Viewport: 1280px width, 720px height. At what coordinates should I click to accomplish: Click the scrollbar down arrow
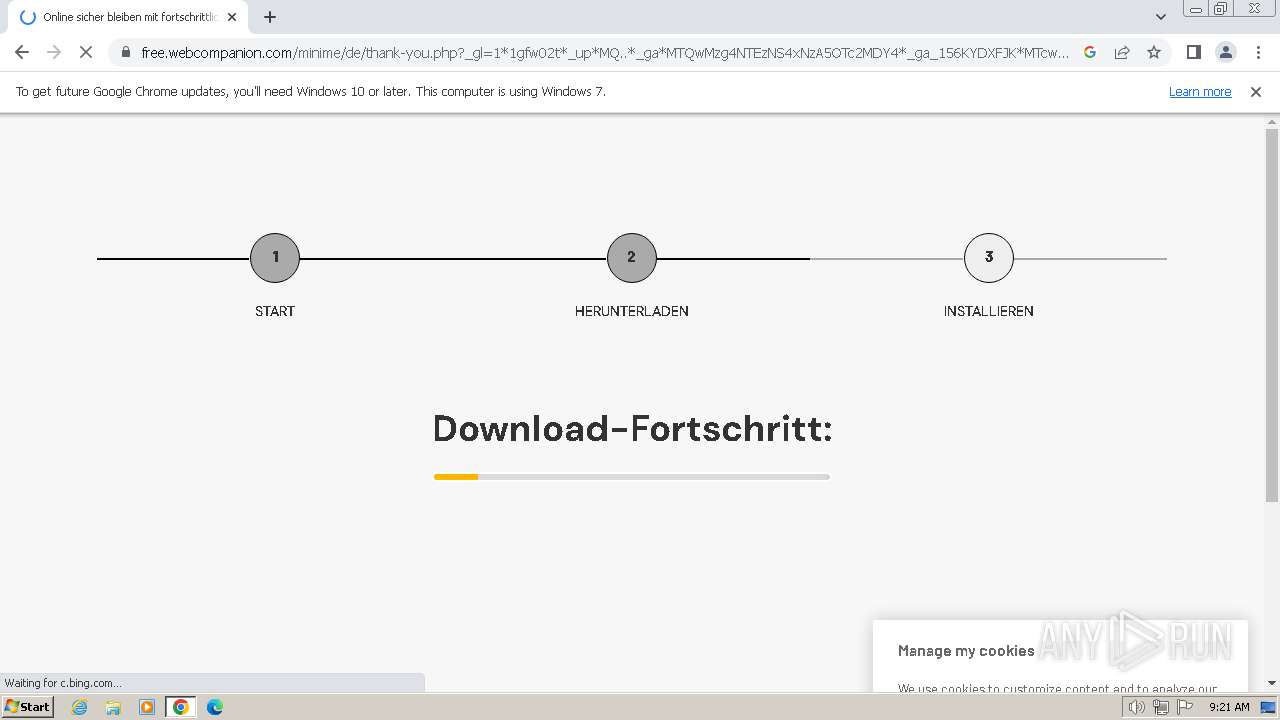point(1272,683)
